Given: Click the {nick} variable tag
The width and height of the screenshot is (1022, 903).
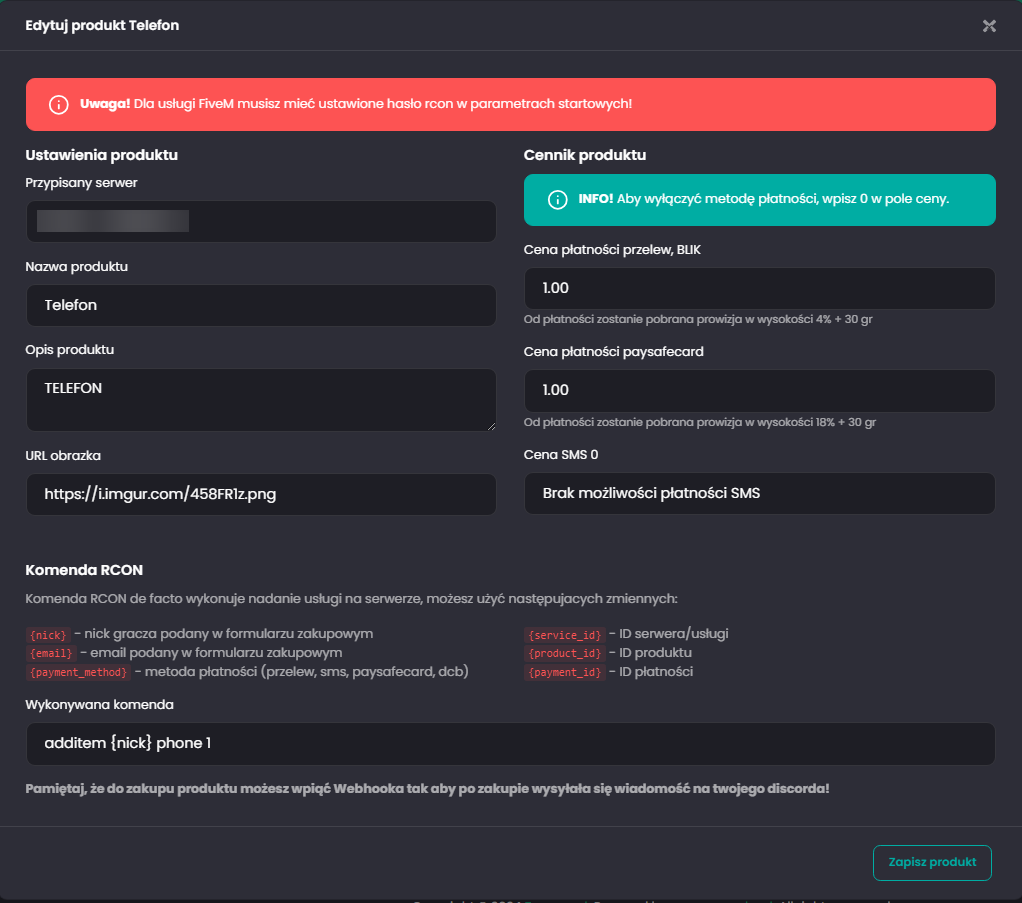Looking at the screenshot, I should coord(48,635).
